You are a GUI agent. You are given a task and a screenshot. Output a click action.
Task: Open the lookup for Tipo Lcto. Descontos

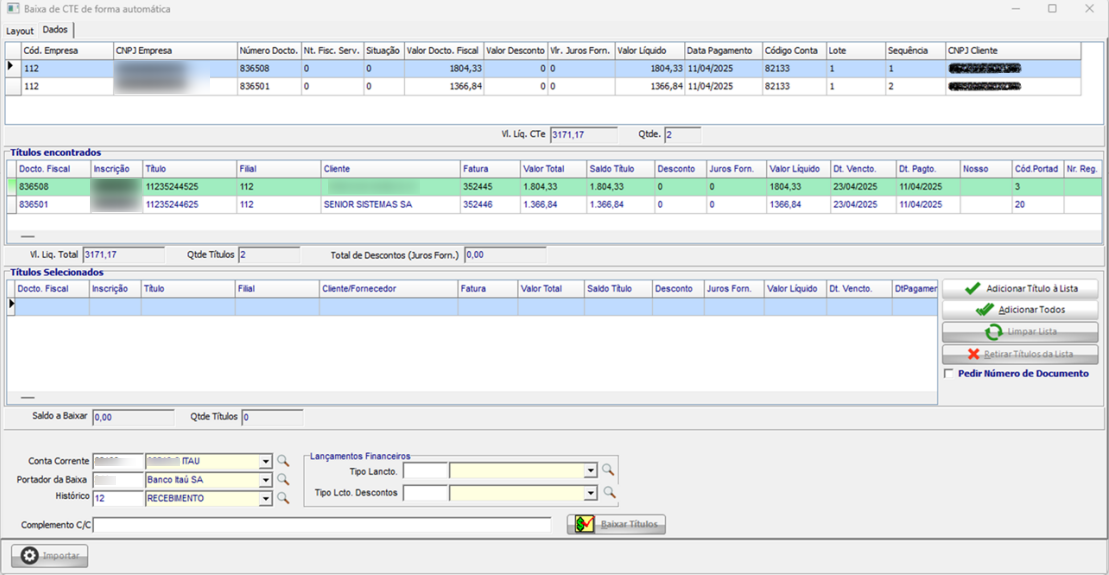tap(607, 492)
